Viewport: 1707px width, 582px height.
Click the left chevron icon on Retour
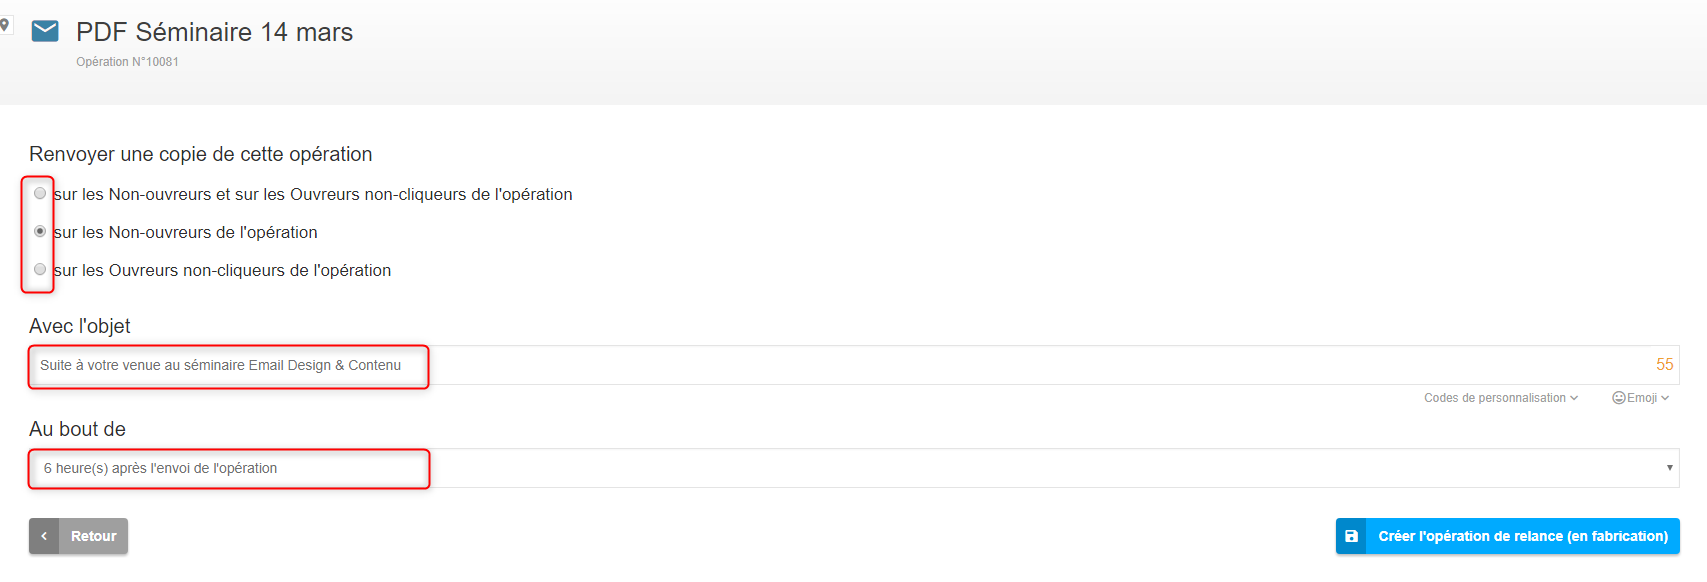[44, 536]
